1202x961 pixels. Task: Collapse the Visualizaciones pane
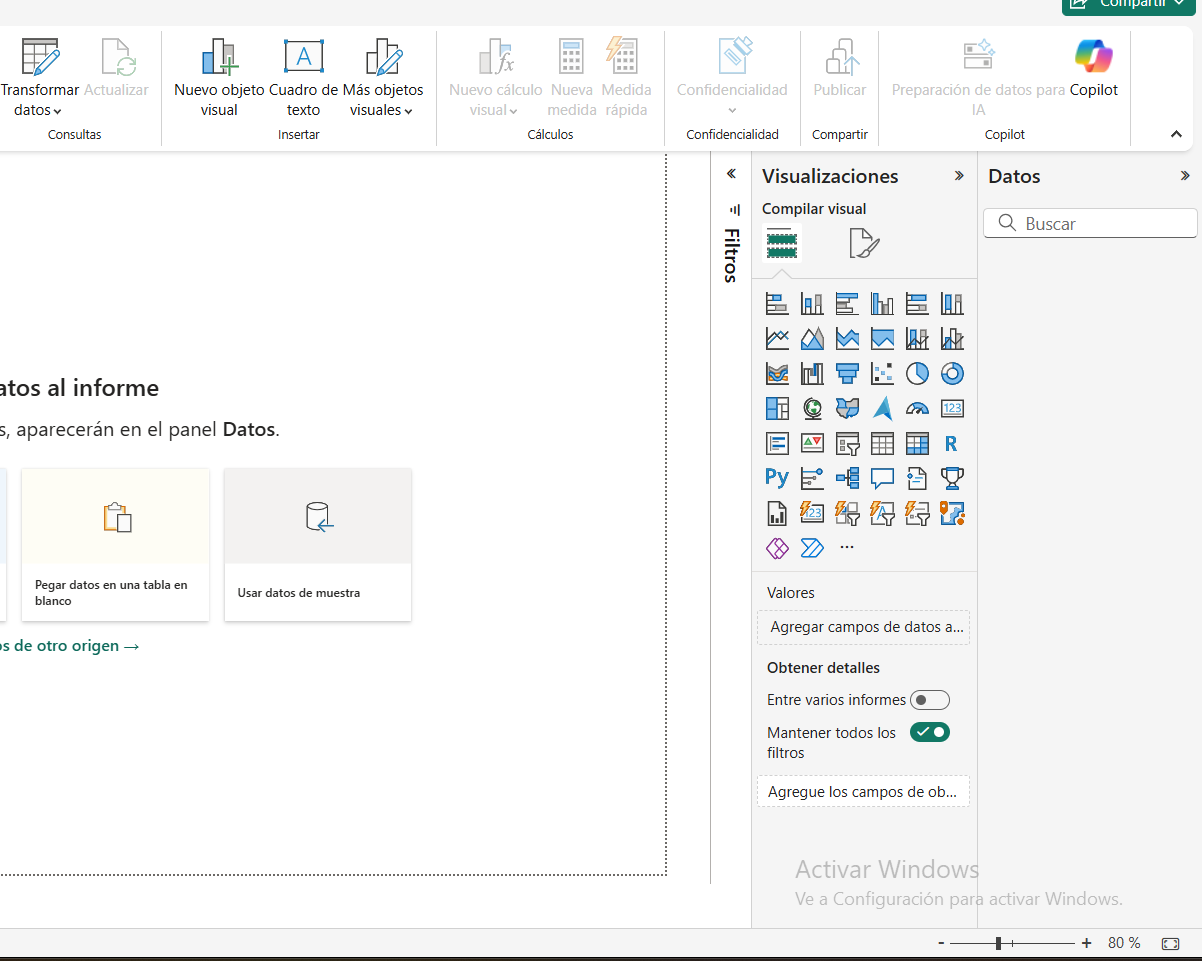(x=959, y=176)
